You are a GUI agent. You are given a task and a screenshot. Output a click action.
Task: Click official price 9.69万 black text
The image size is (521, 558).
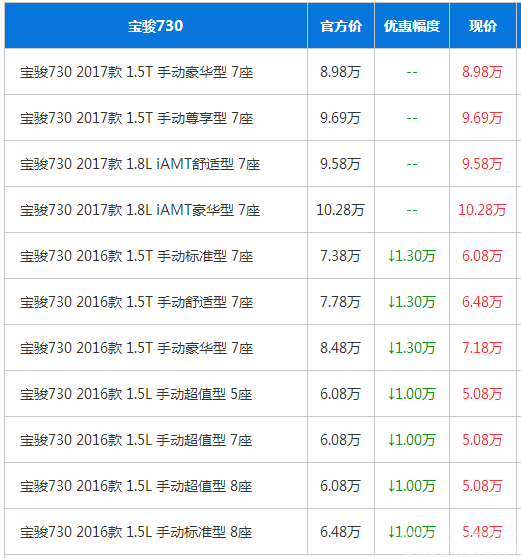point(340,118)
